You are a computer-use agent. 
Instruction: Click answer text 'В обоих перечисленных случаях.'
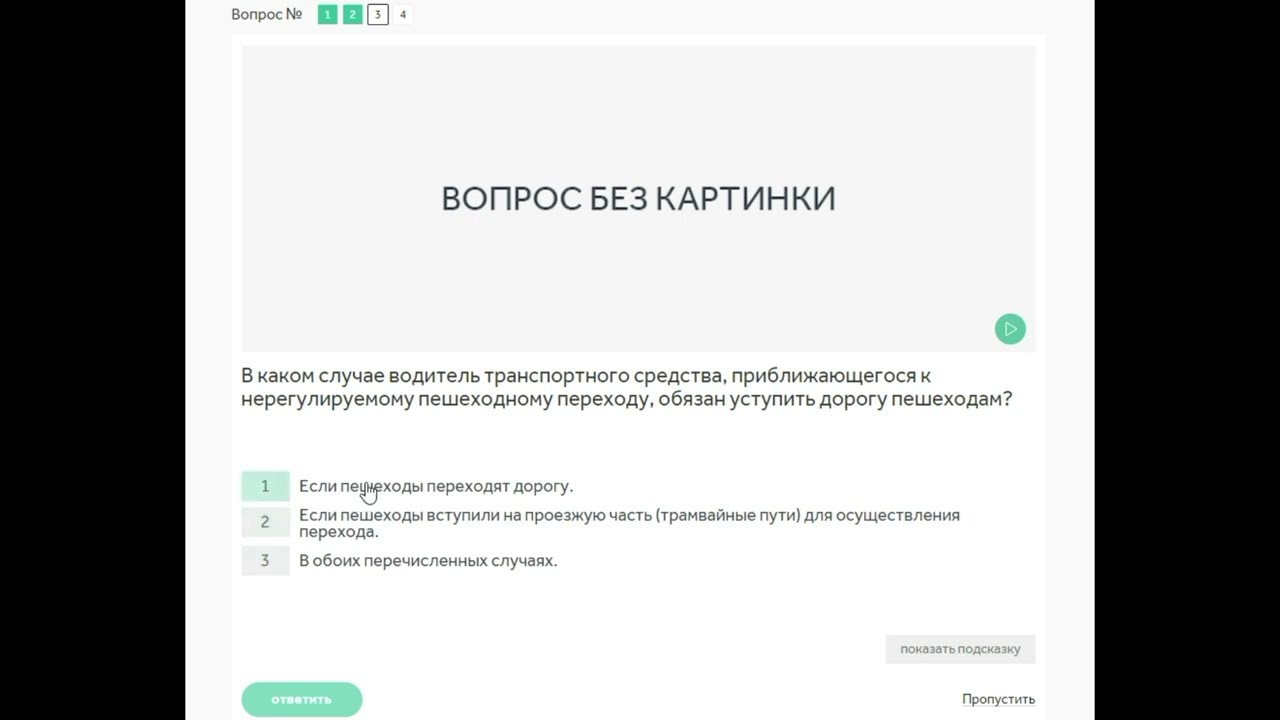pos(428,561)
